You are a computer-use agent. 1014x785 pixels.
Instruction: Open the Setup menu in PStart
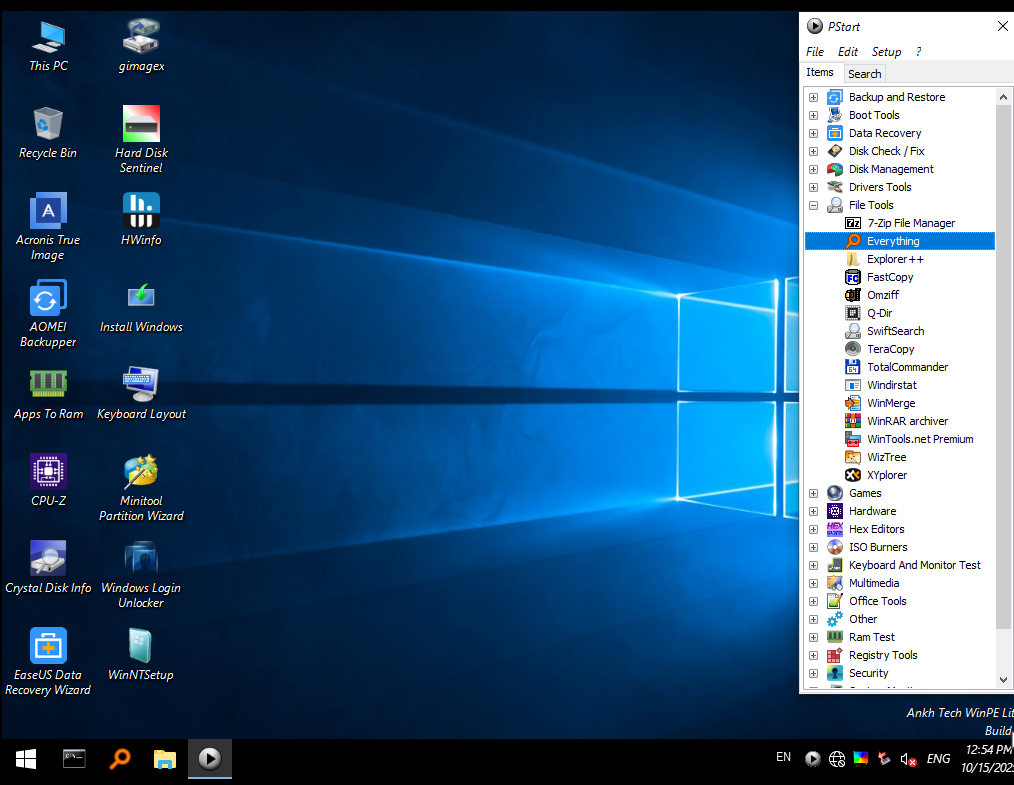886,52
